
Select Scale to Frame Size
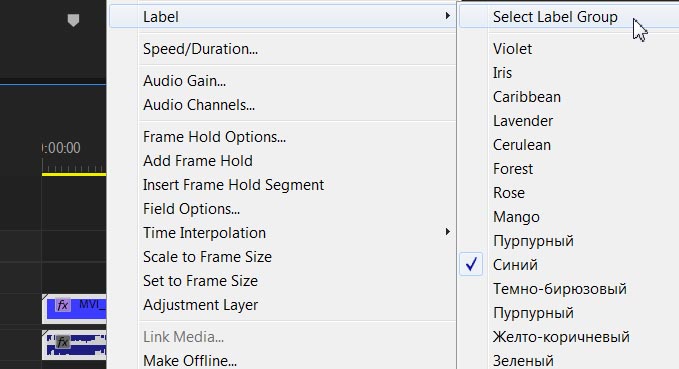[207, 257]
